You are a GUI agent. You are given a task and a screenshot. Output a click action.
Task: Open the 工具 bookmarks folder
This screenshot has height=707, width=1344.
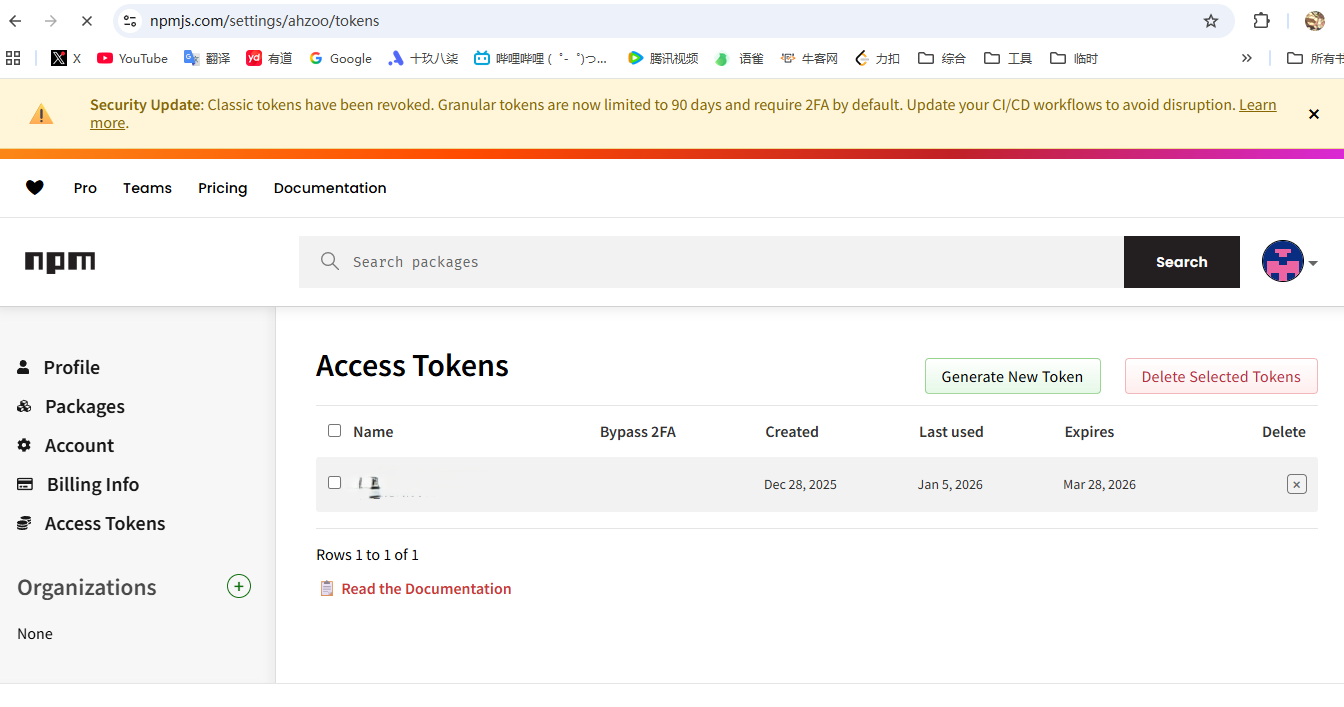1008,58
